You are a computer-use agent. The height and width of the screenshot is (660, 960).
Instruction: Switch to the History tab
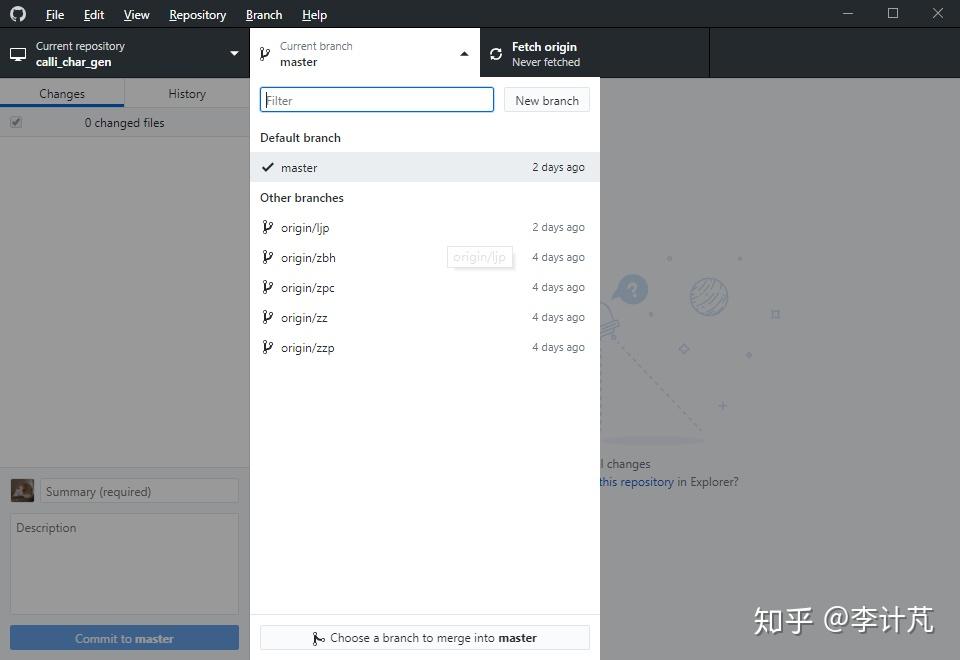click(186, 93)
